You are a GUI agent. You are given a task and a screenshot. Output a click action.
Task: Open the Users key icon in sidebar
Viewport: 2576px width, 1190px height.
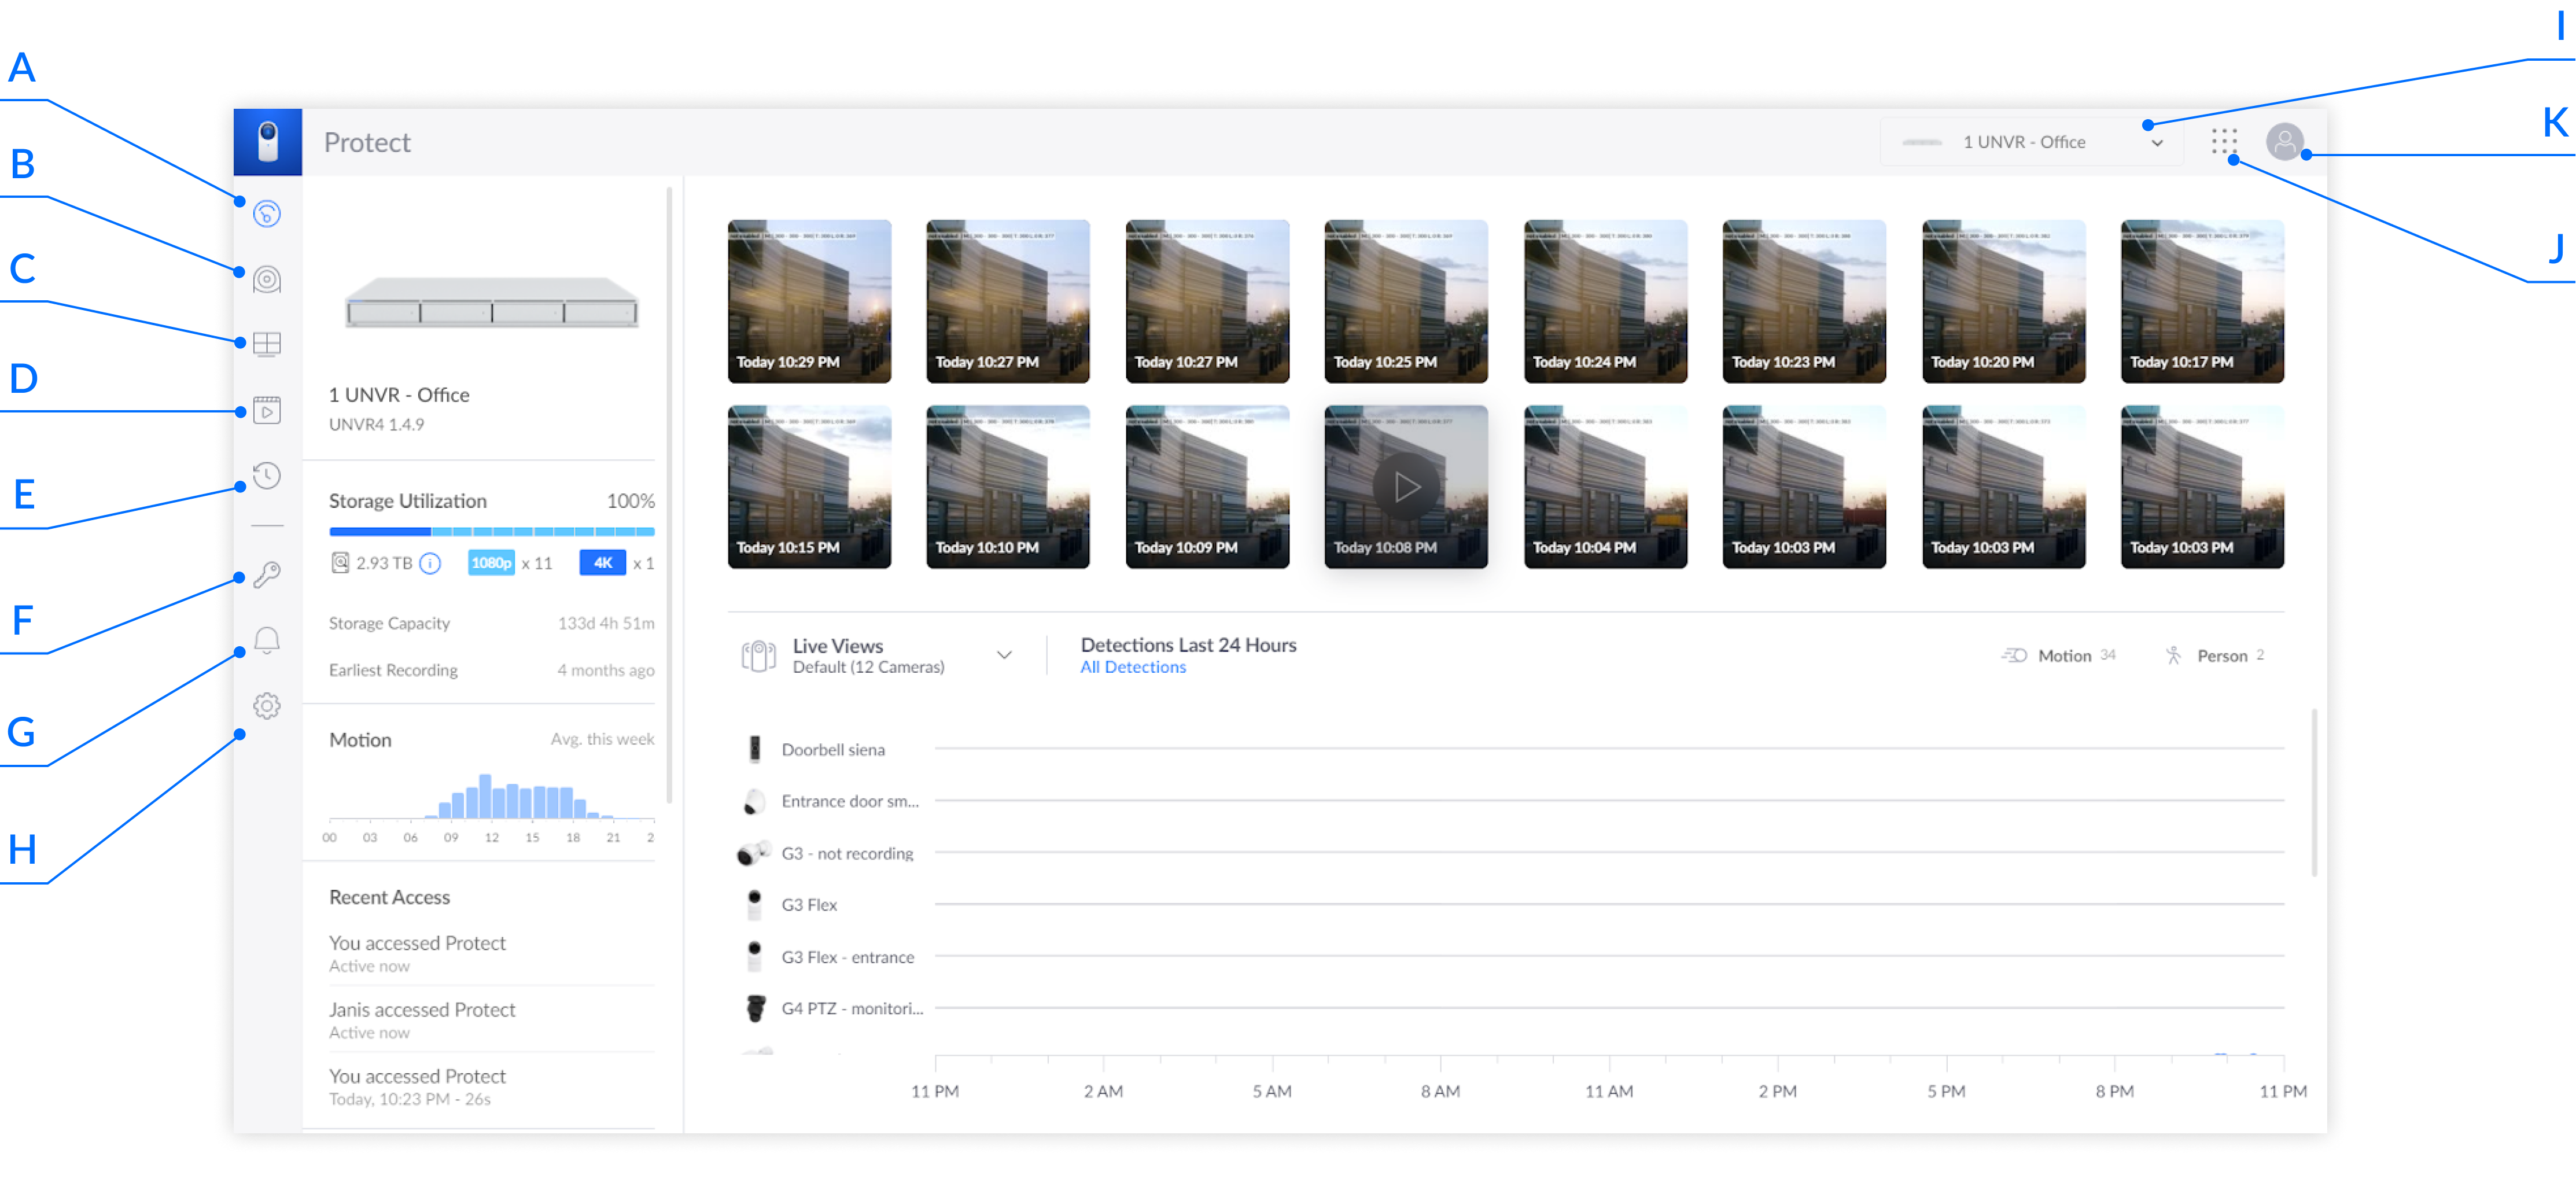(267, 574)
